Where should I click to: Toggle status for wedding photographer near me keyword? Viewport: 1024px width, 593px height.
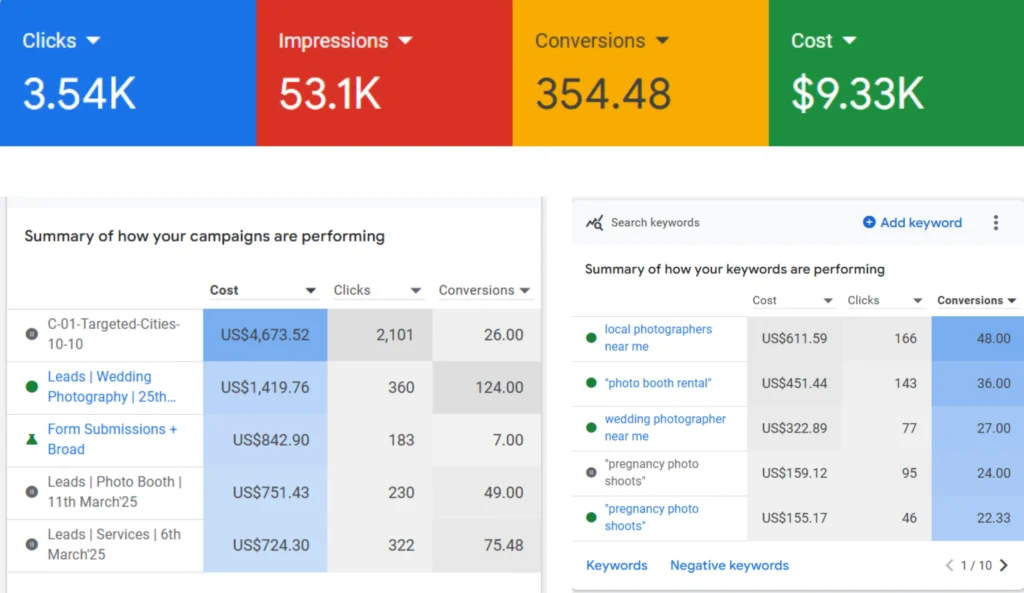tap(591, 428)
